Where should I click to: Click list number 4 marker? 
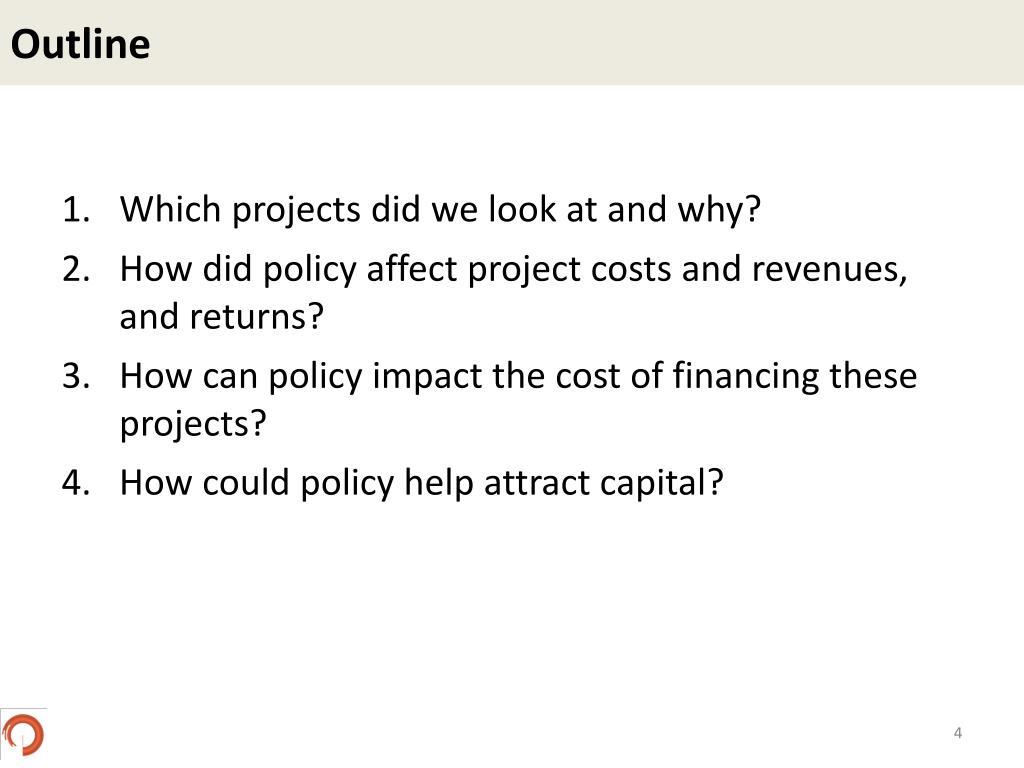tap(76, 483)
